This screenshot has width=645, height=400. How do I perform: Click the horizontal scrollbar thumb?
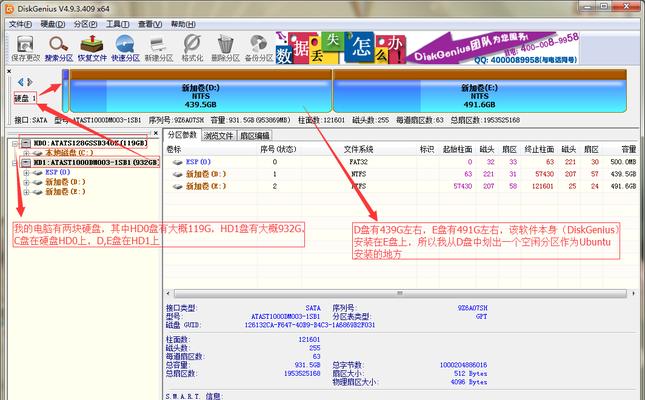click(400, 293)
